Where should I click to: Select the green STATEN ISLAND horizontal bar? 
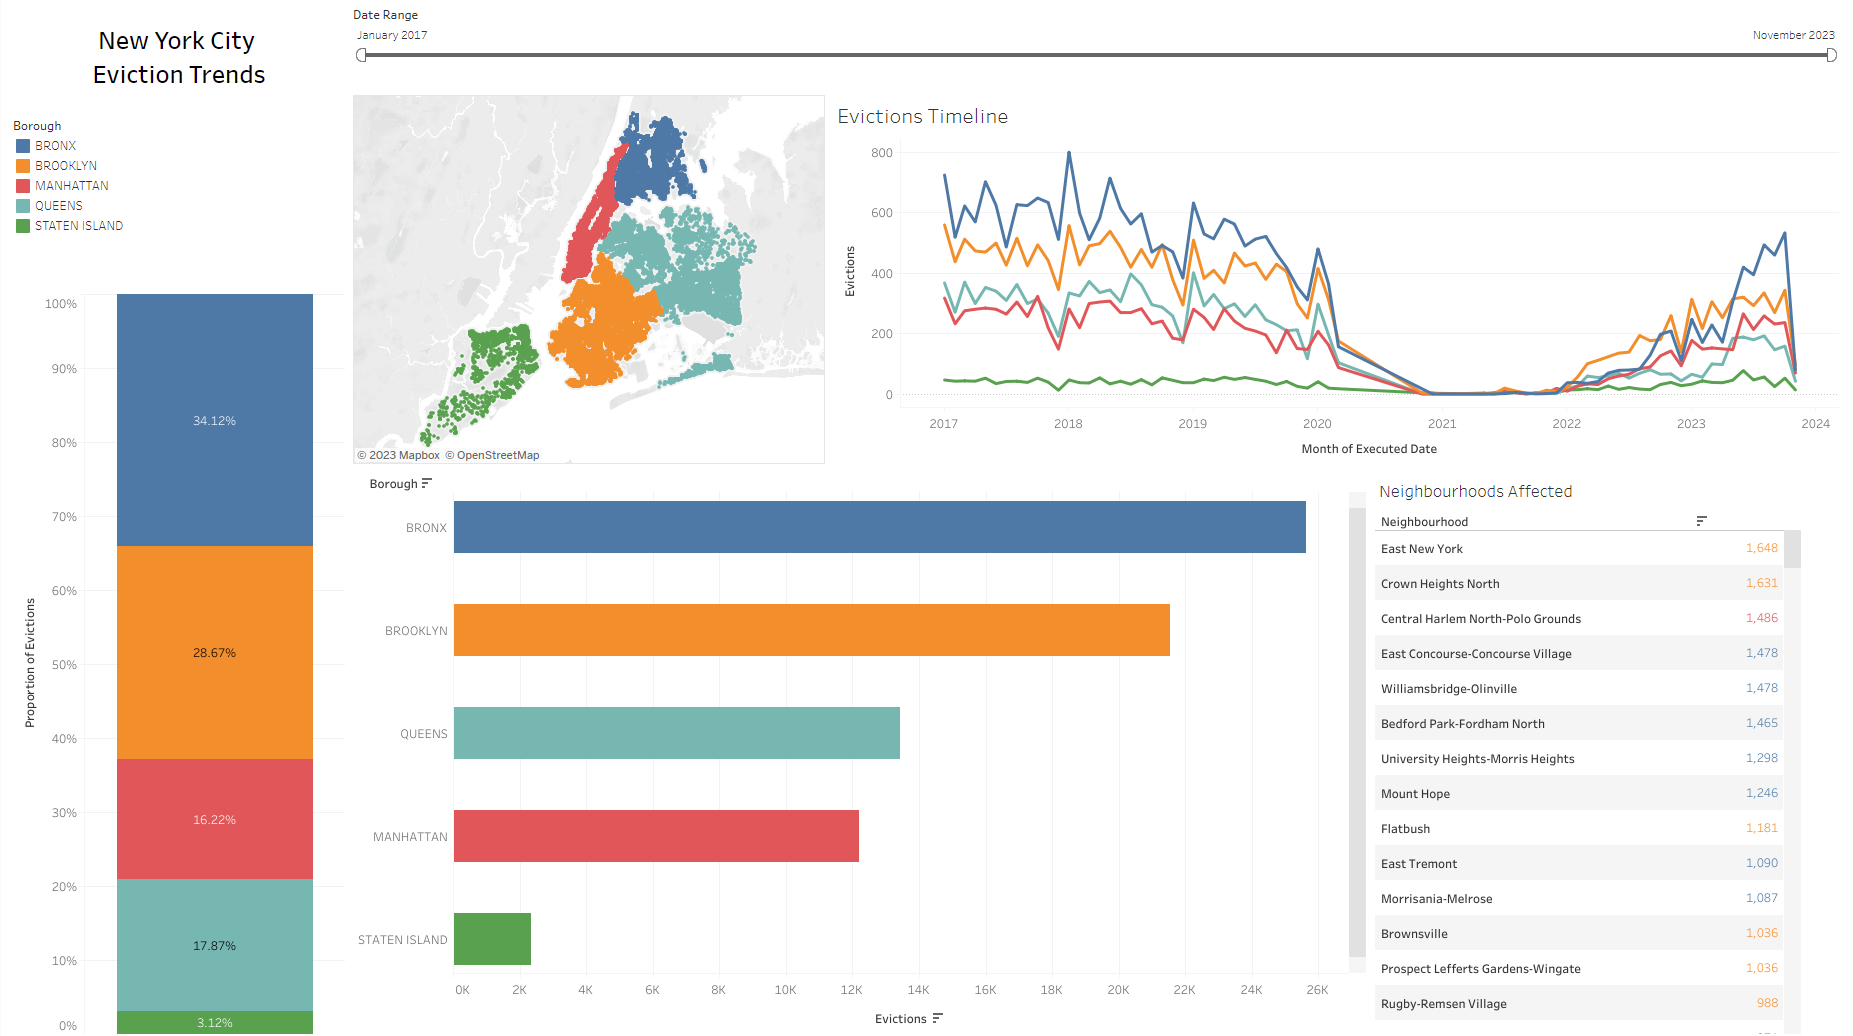pyautogui.click(x=492, y=939)
